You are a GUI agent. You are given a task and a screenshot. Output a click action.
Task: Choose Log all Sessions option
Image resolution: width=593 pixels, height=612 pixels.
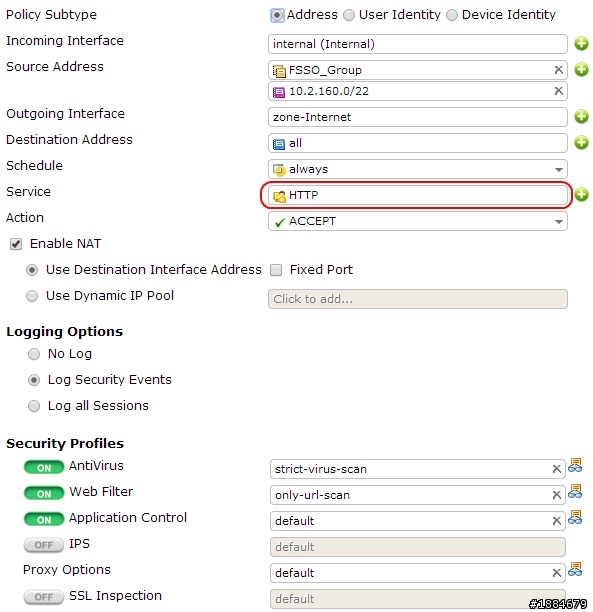pos(34,406)
